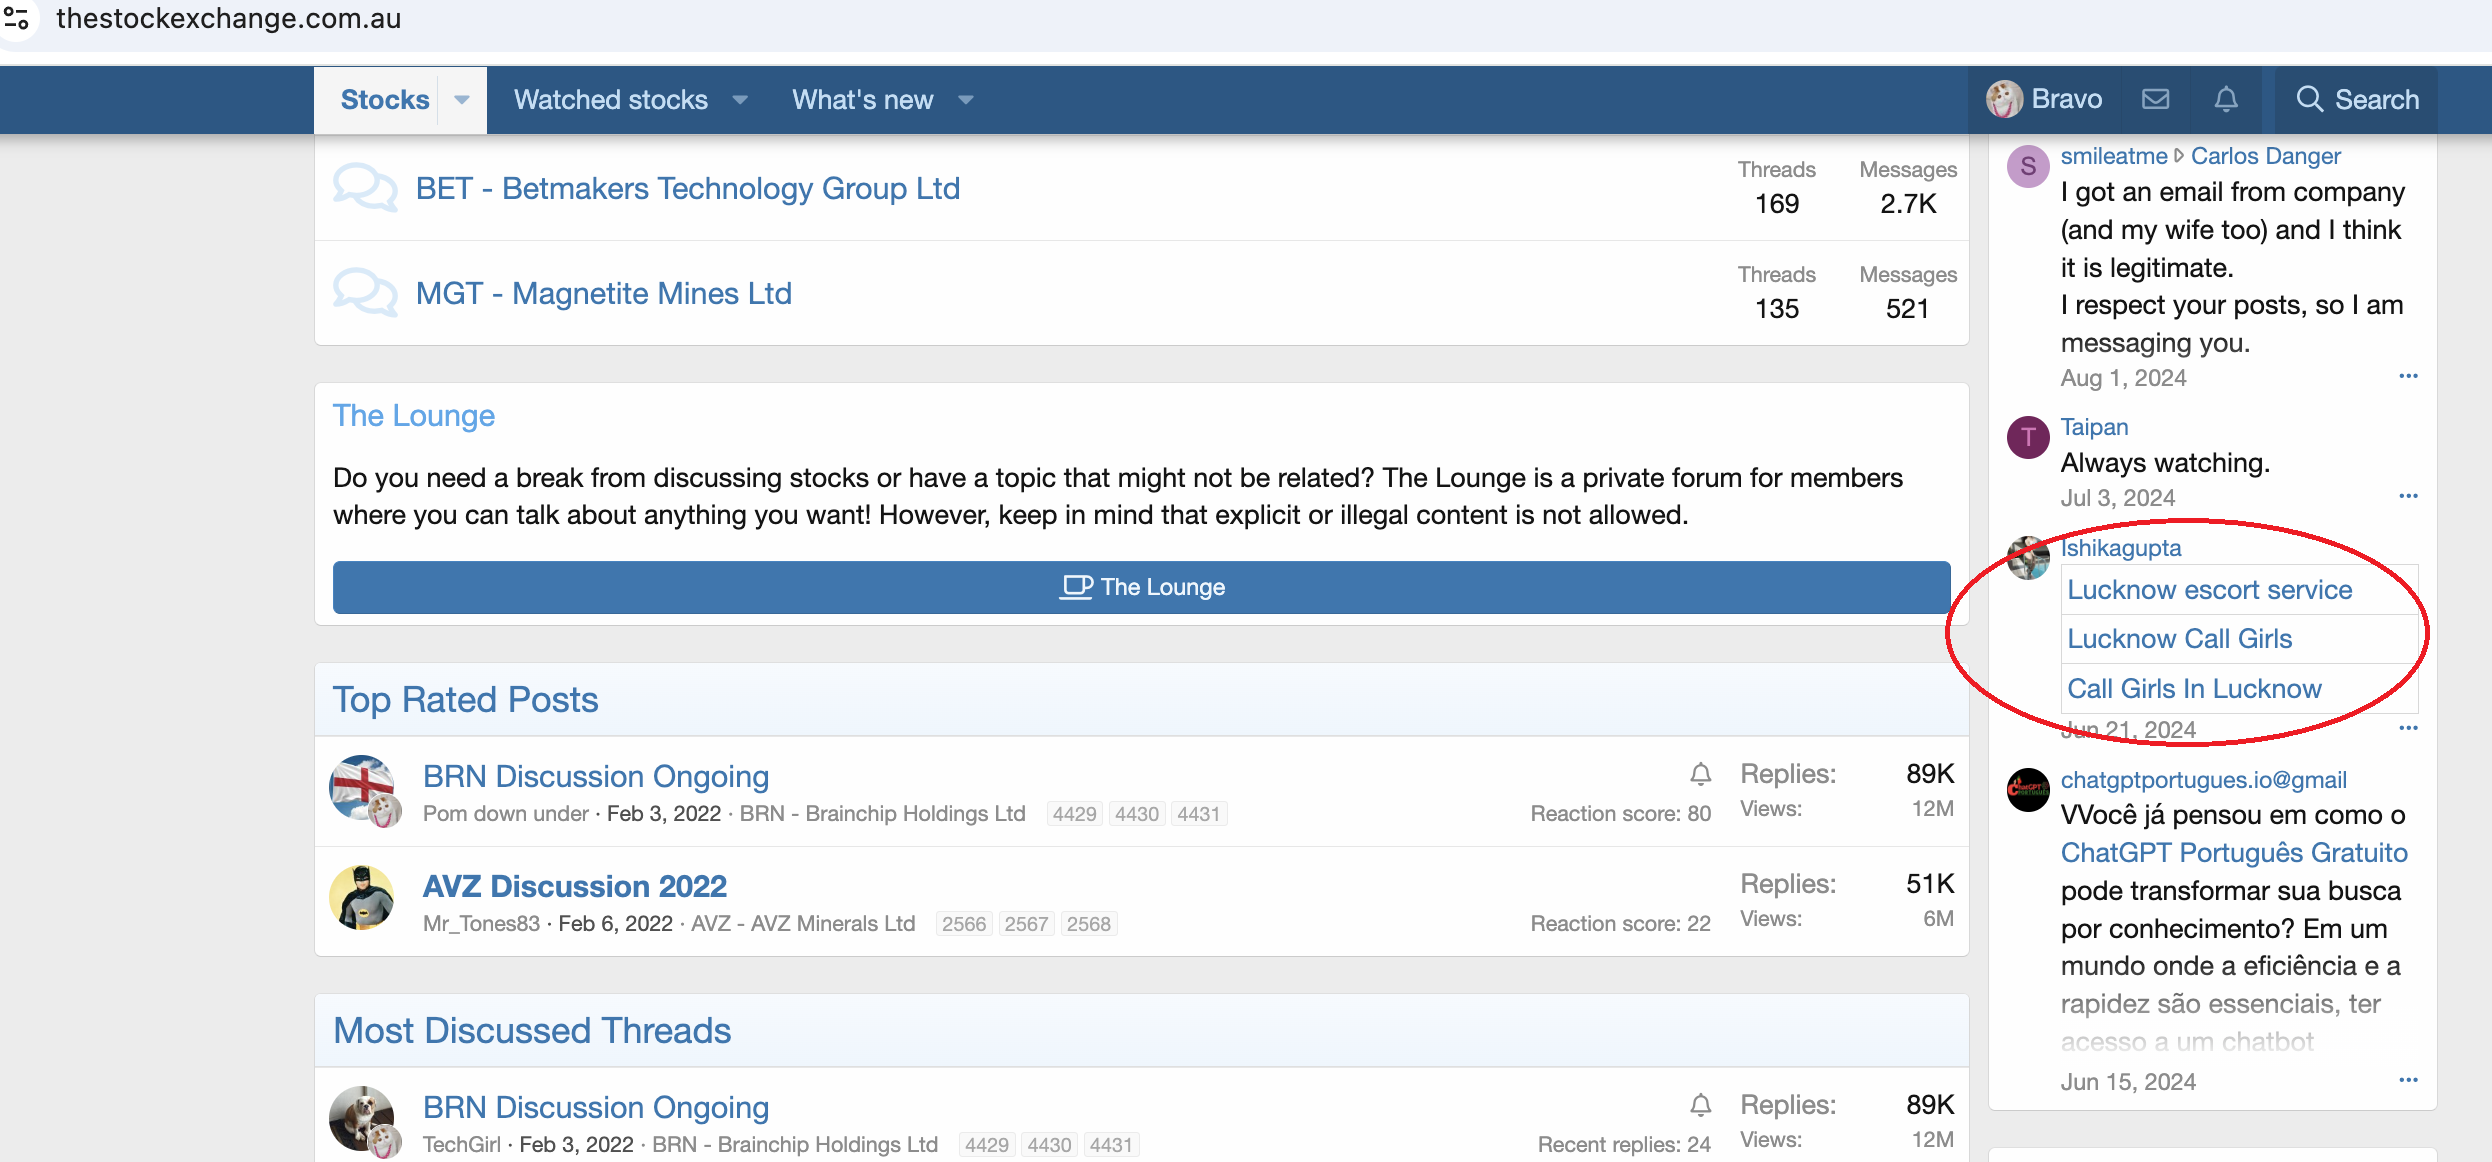Click the site settings icon in address bar
This screenshot has width=2492, height=1162.
tap(17, 18)
